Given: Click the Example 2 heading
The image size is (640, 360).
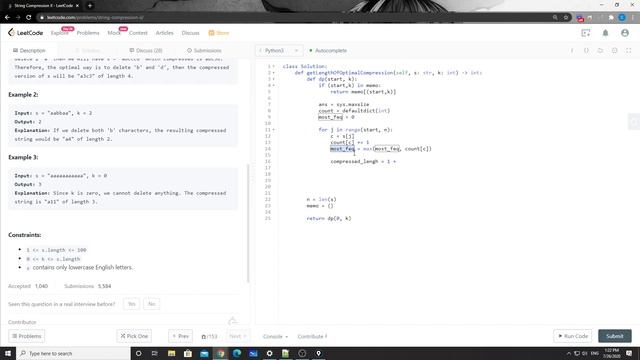Looking at the screenshot, I should [x=23, y=94].
